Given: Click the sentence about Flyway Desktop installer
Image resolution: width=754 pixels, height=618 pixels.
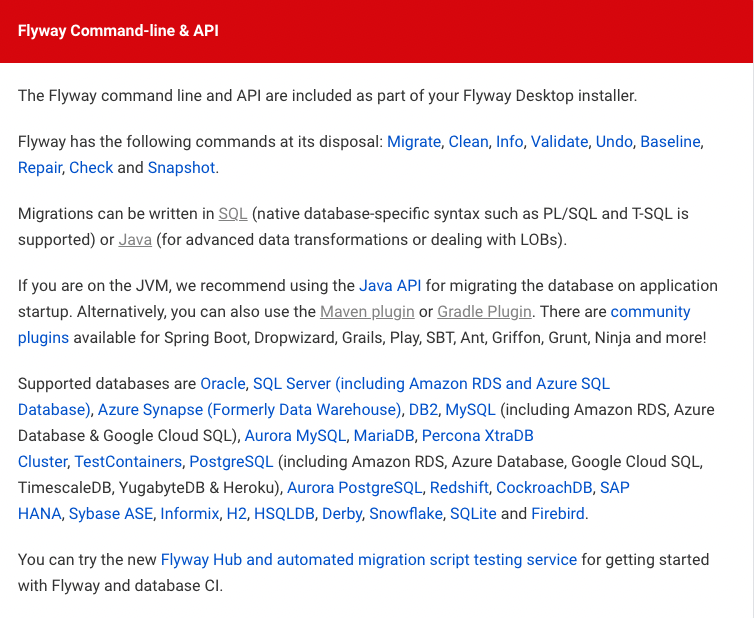Looking at the screenshot, I should coord(327,96).
